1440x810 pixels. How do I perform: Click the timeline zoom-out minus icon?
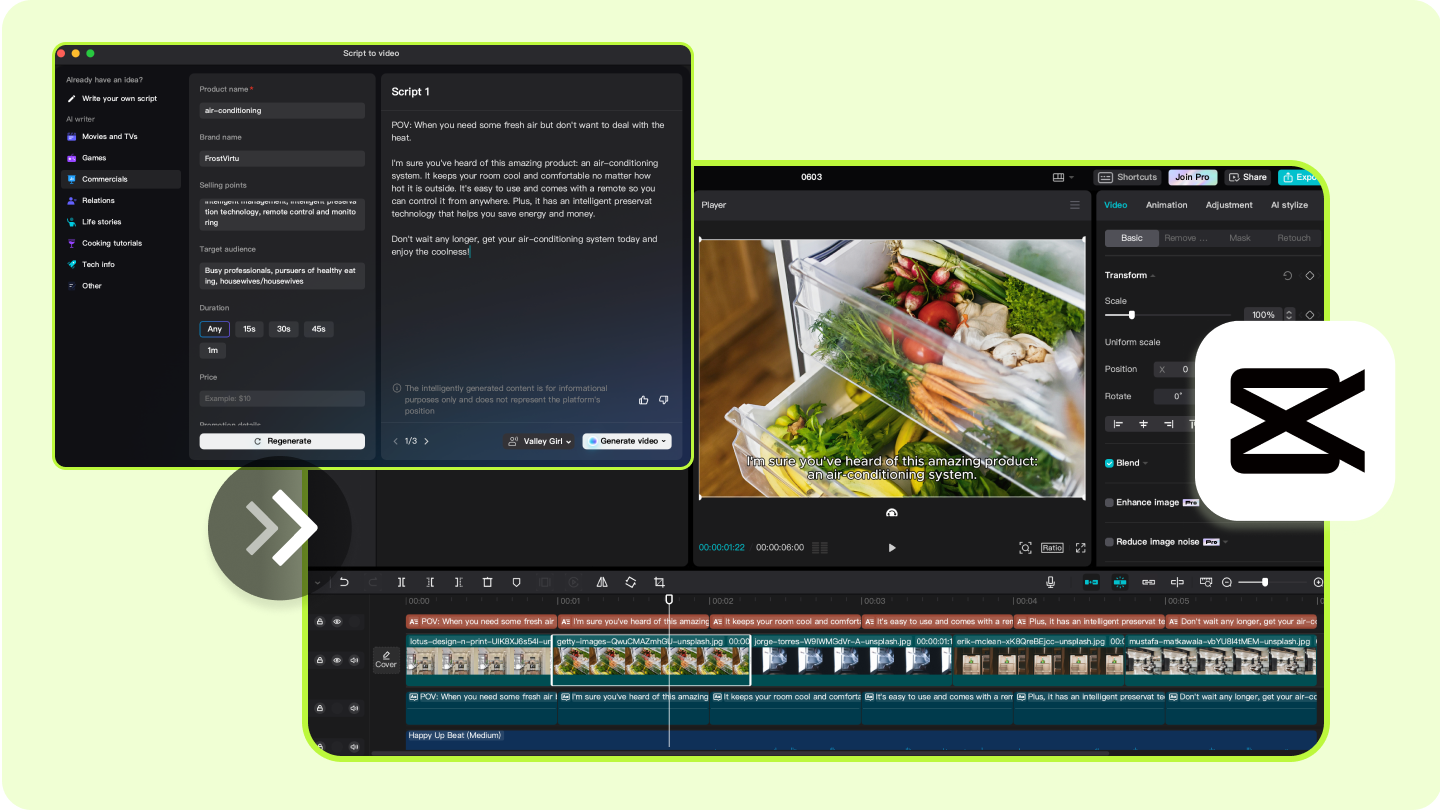[1227, 582]
